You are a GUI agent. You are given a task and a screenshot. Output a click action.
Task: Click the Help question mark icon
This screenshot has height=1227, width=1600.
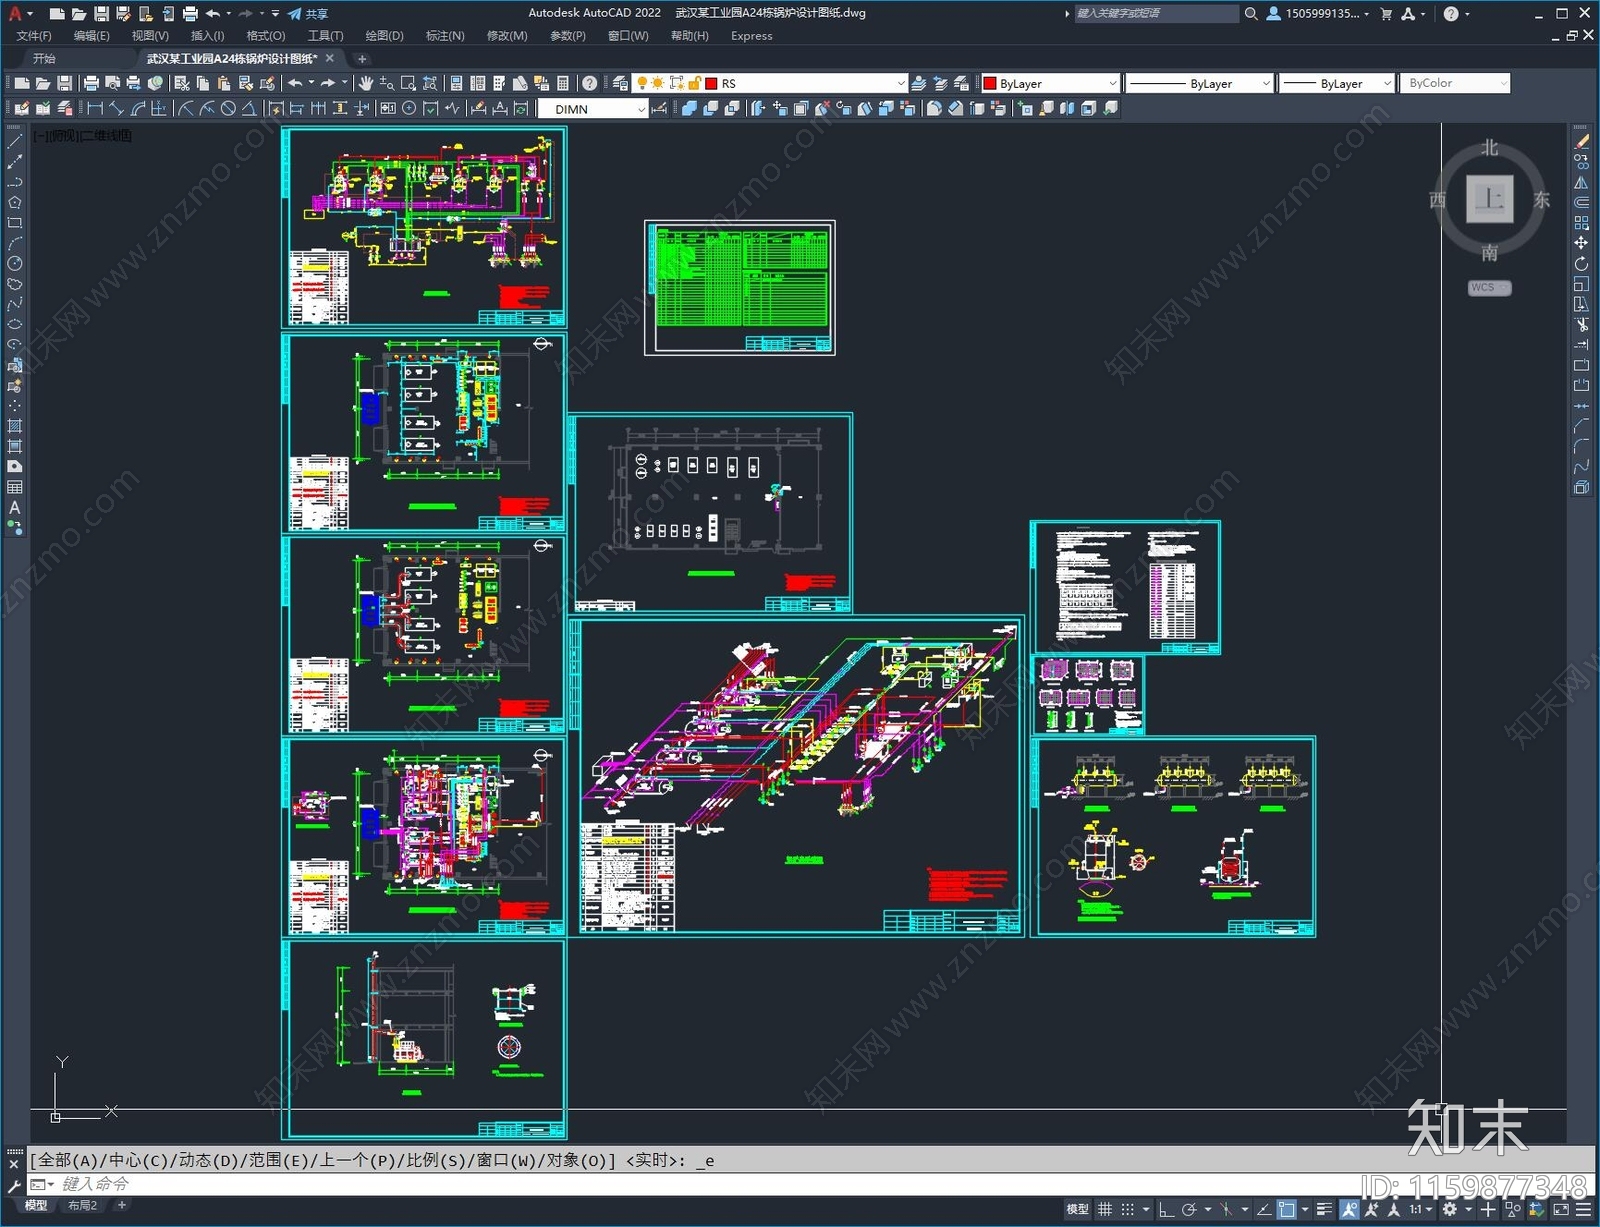click(x=590, y=83)
